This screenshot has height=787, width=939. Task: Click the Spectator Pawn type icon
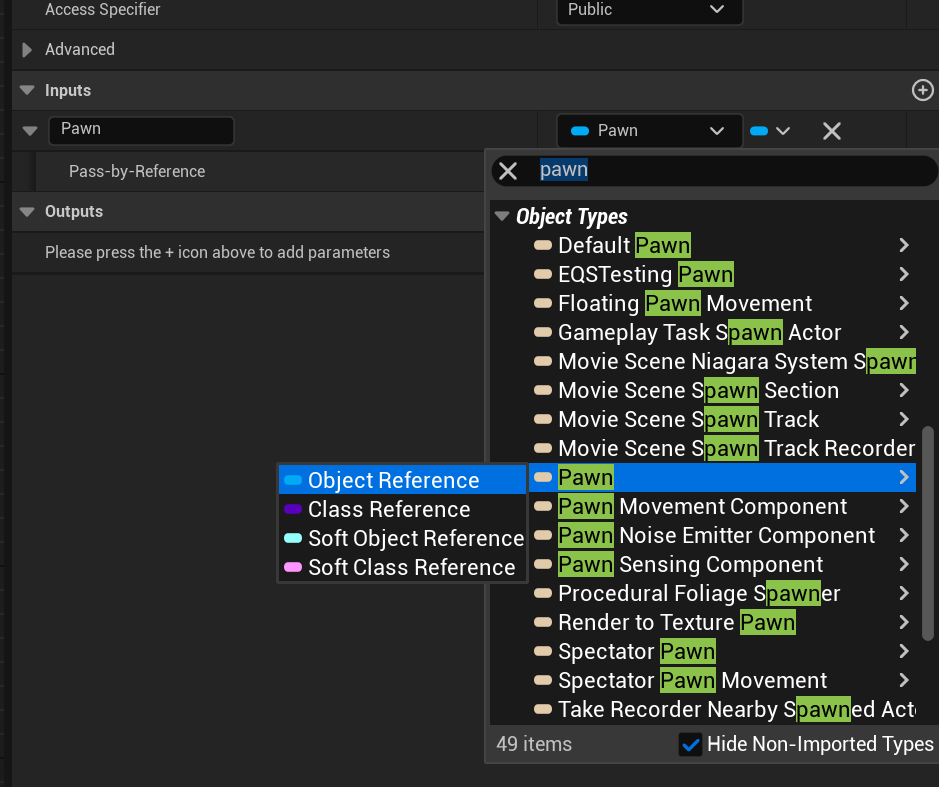click(543, 652)
